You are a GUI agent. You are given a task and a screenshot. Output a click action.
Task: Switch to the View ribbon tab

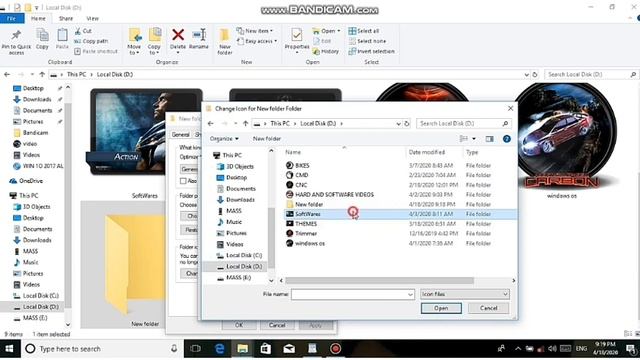point(92,18)
